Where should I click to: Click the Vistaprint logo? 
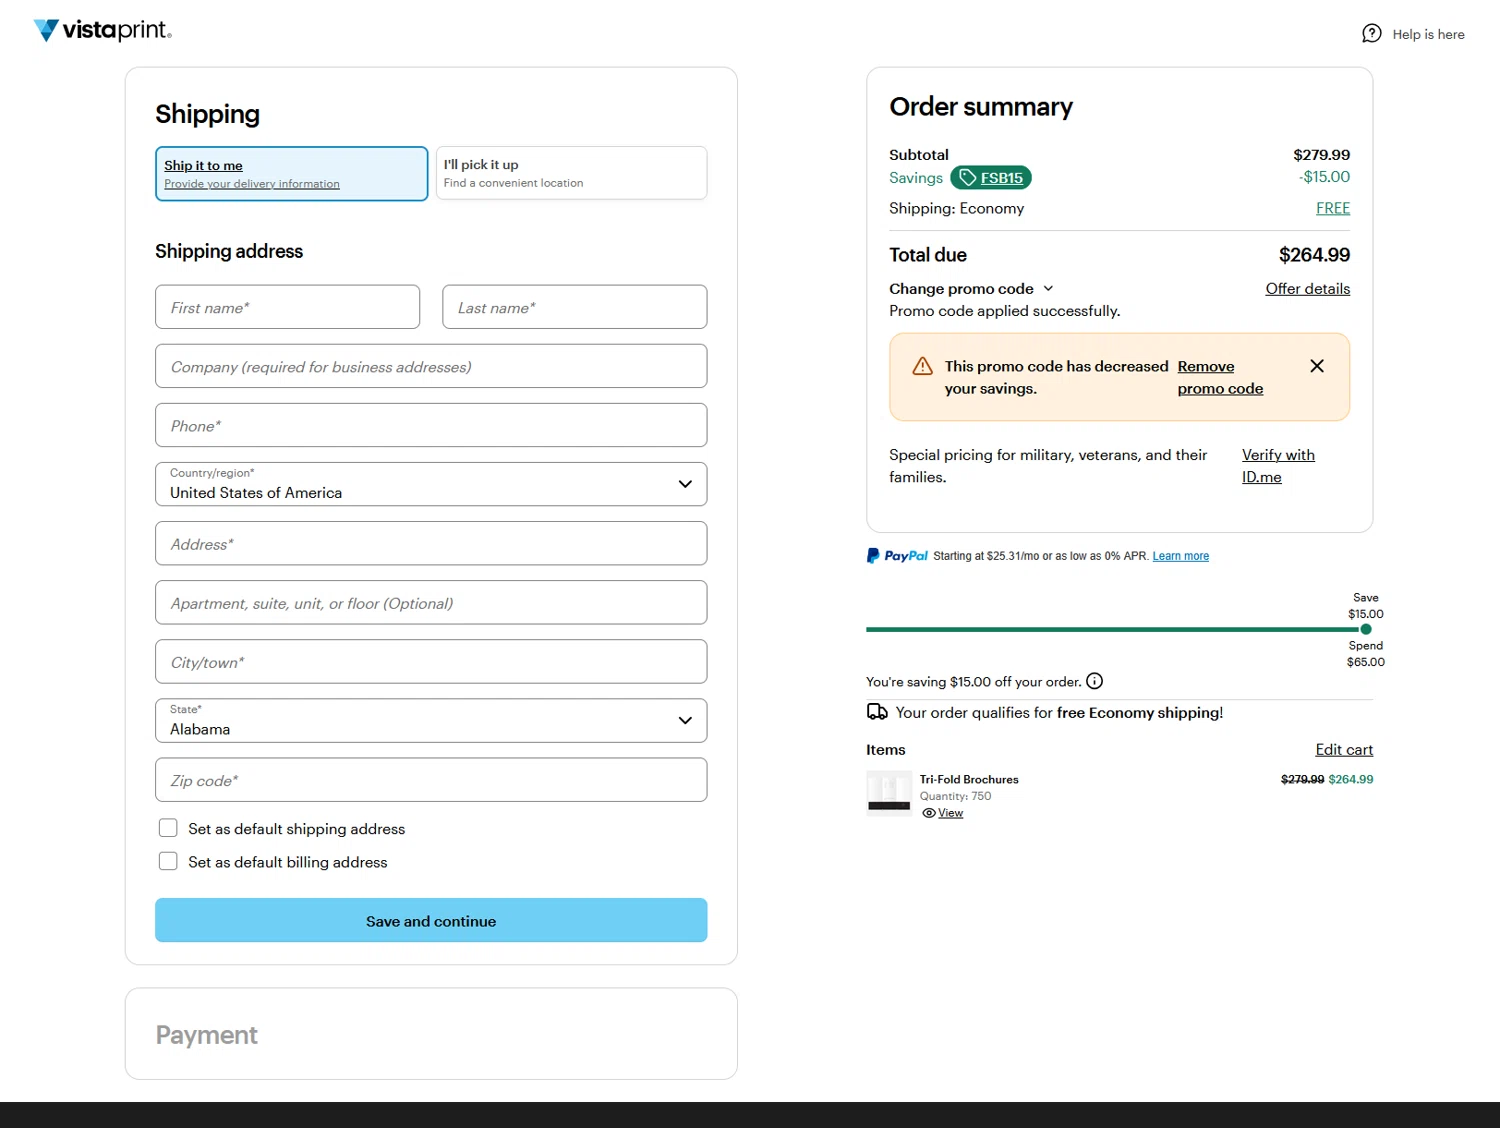point(102,30)
